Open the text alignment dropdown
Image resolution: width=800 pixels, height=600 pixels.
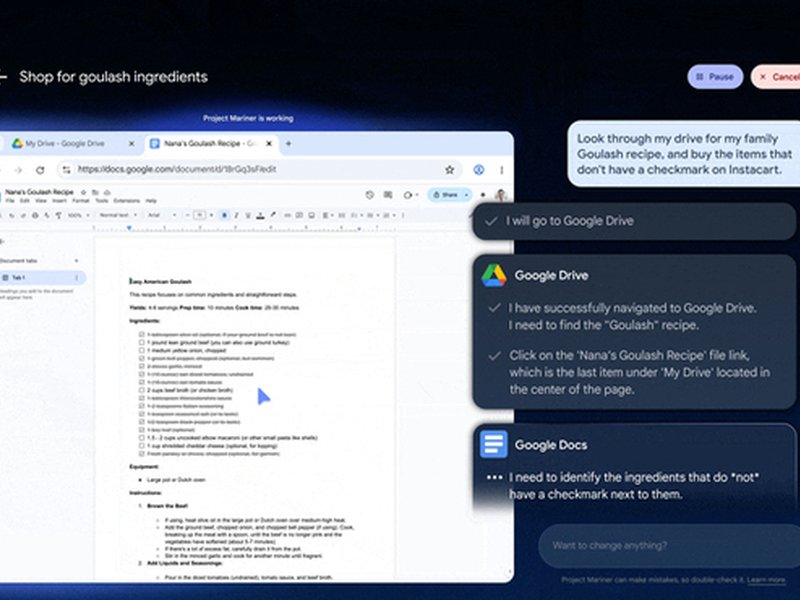pos(328,215)
